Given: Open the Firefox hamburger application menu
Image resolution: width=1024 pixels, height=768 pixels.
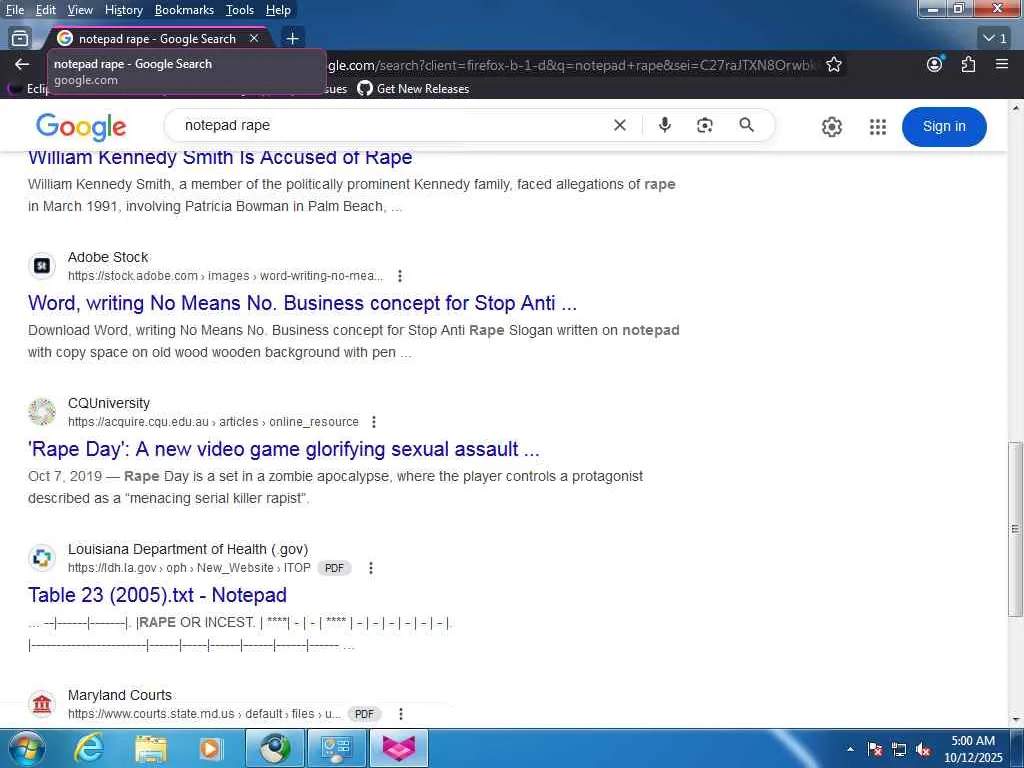Looking at the screenshot, I should [x=1002, y=64].
